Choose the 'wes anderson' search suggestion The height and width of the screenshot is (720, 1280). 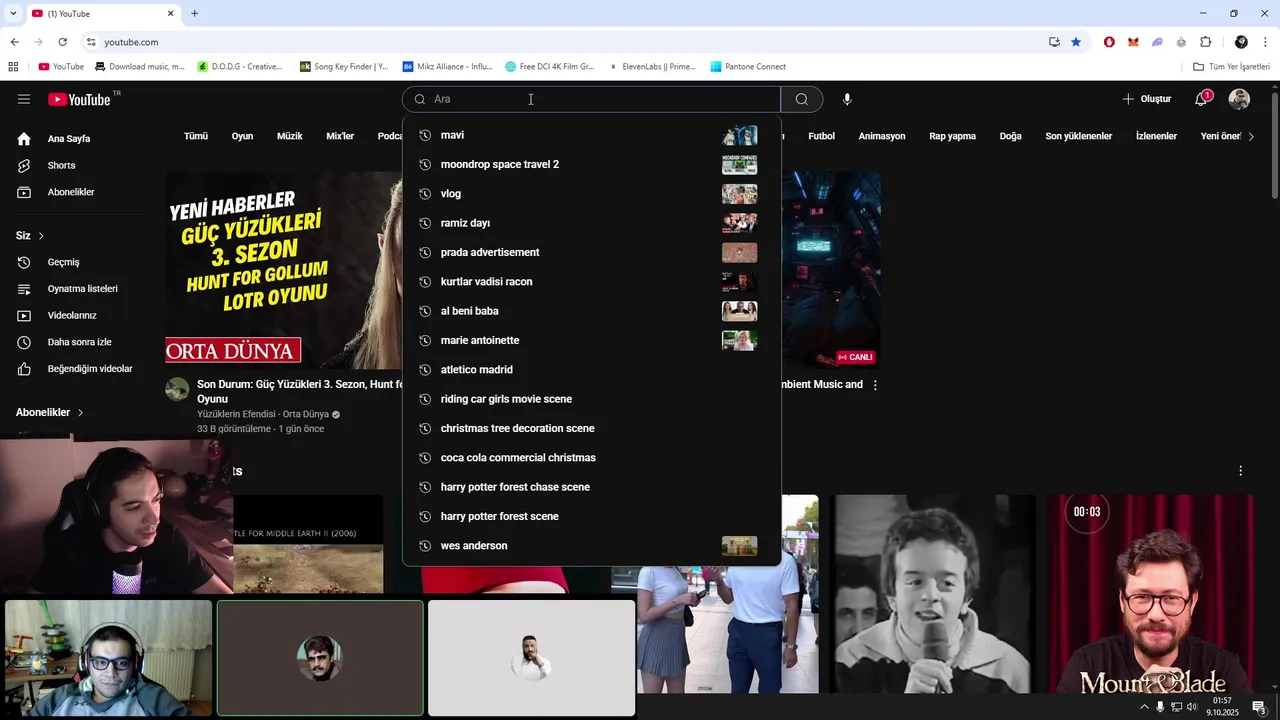pos(591,546)
